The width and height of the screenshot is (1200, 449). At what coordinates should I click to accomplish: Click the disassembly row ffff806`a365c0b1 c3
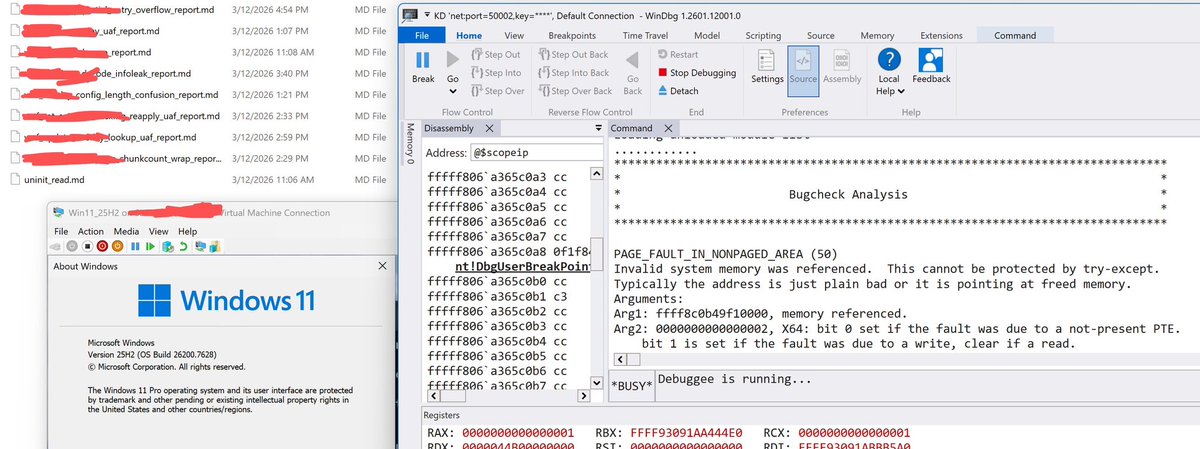[498, 296]
